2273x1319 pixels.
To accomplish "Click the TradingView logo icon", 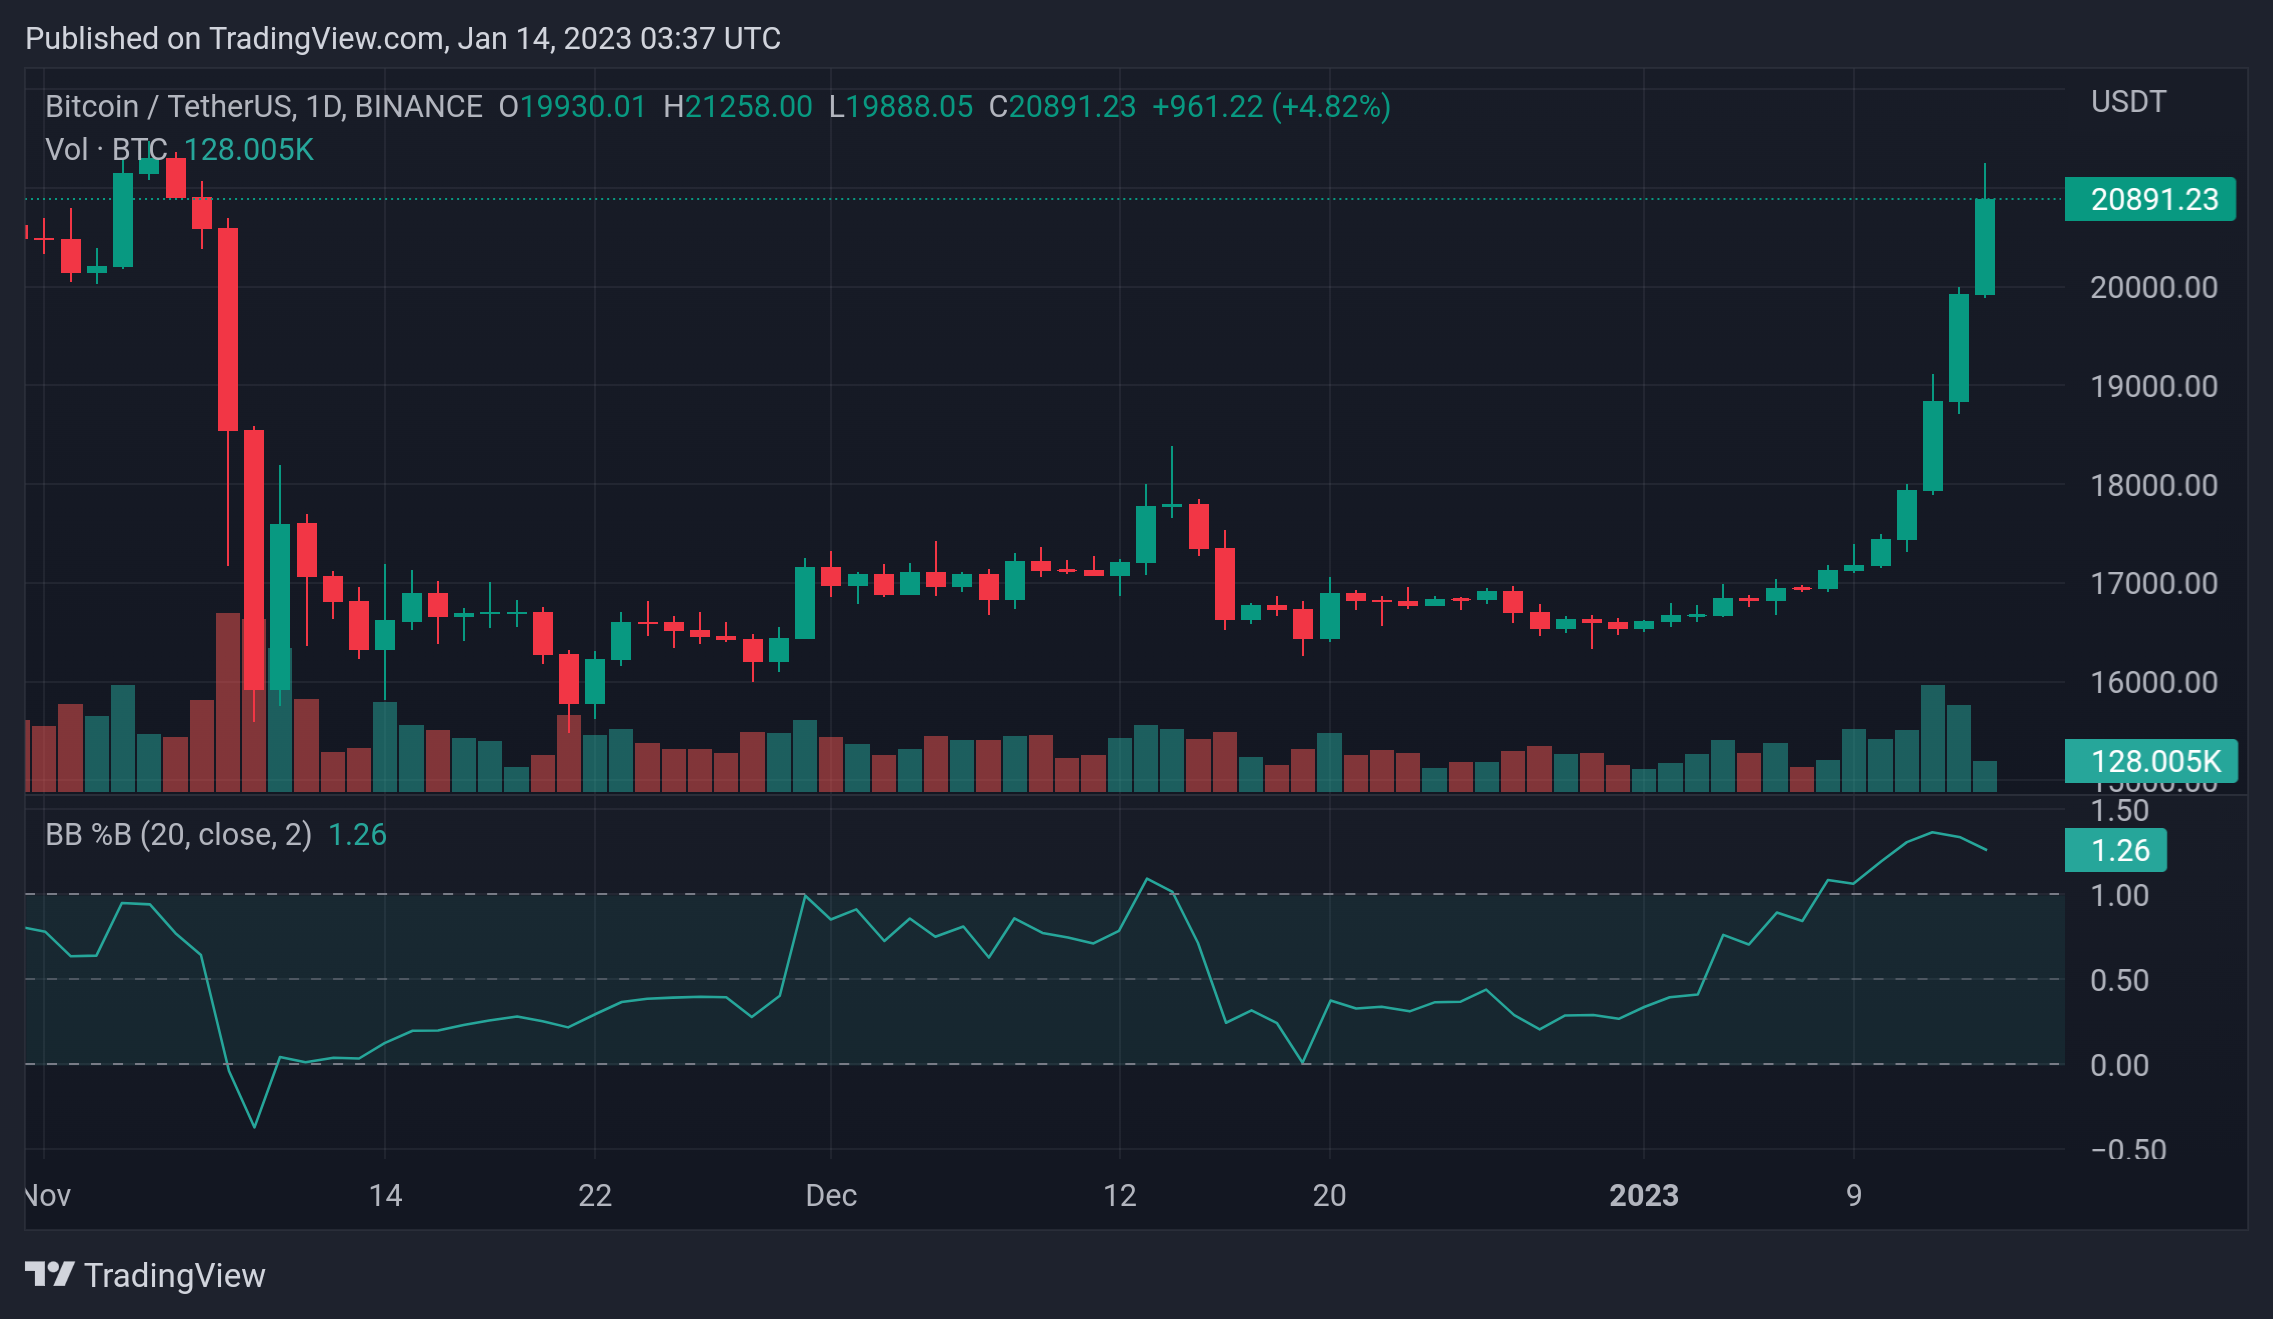I will pyautogui.click(x=49, y=1274).
